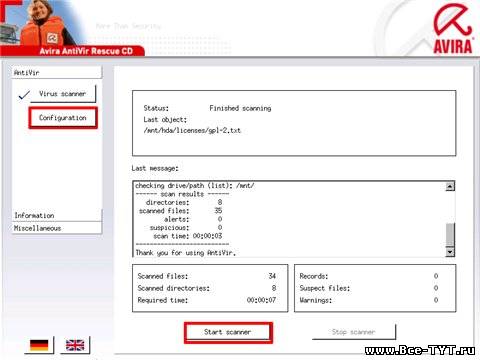Click the Scanned files statistics box
This screenshot has width=480, height=360.
[x=210, y=288]
